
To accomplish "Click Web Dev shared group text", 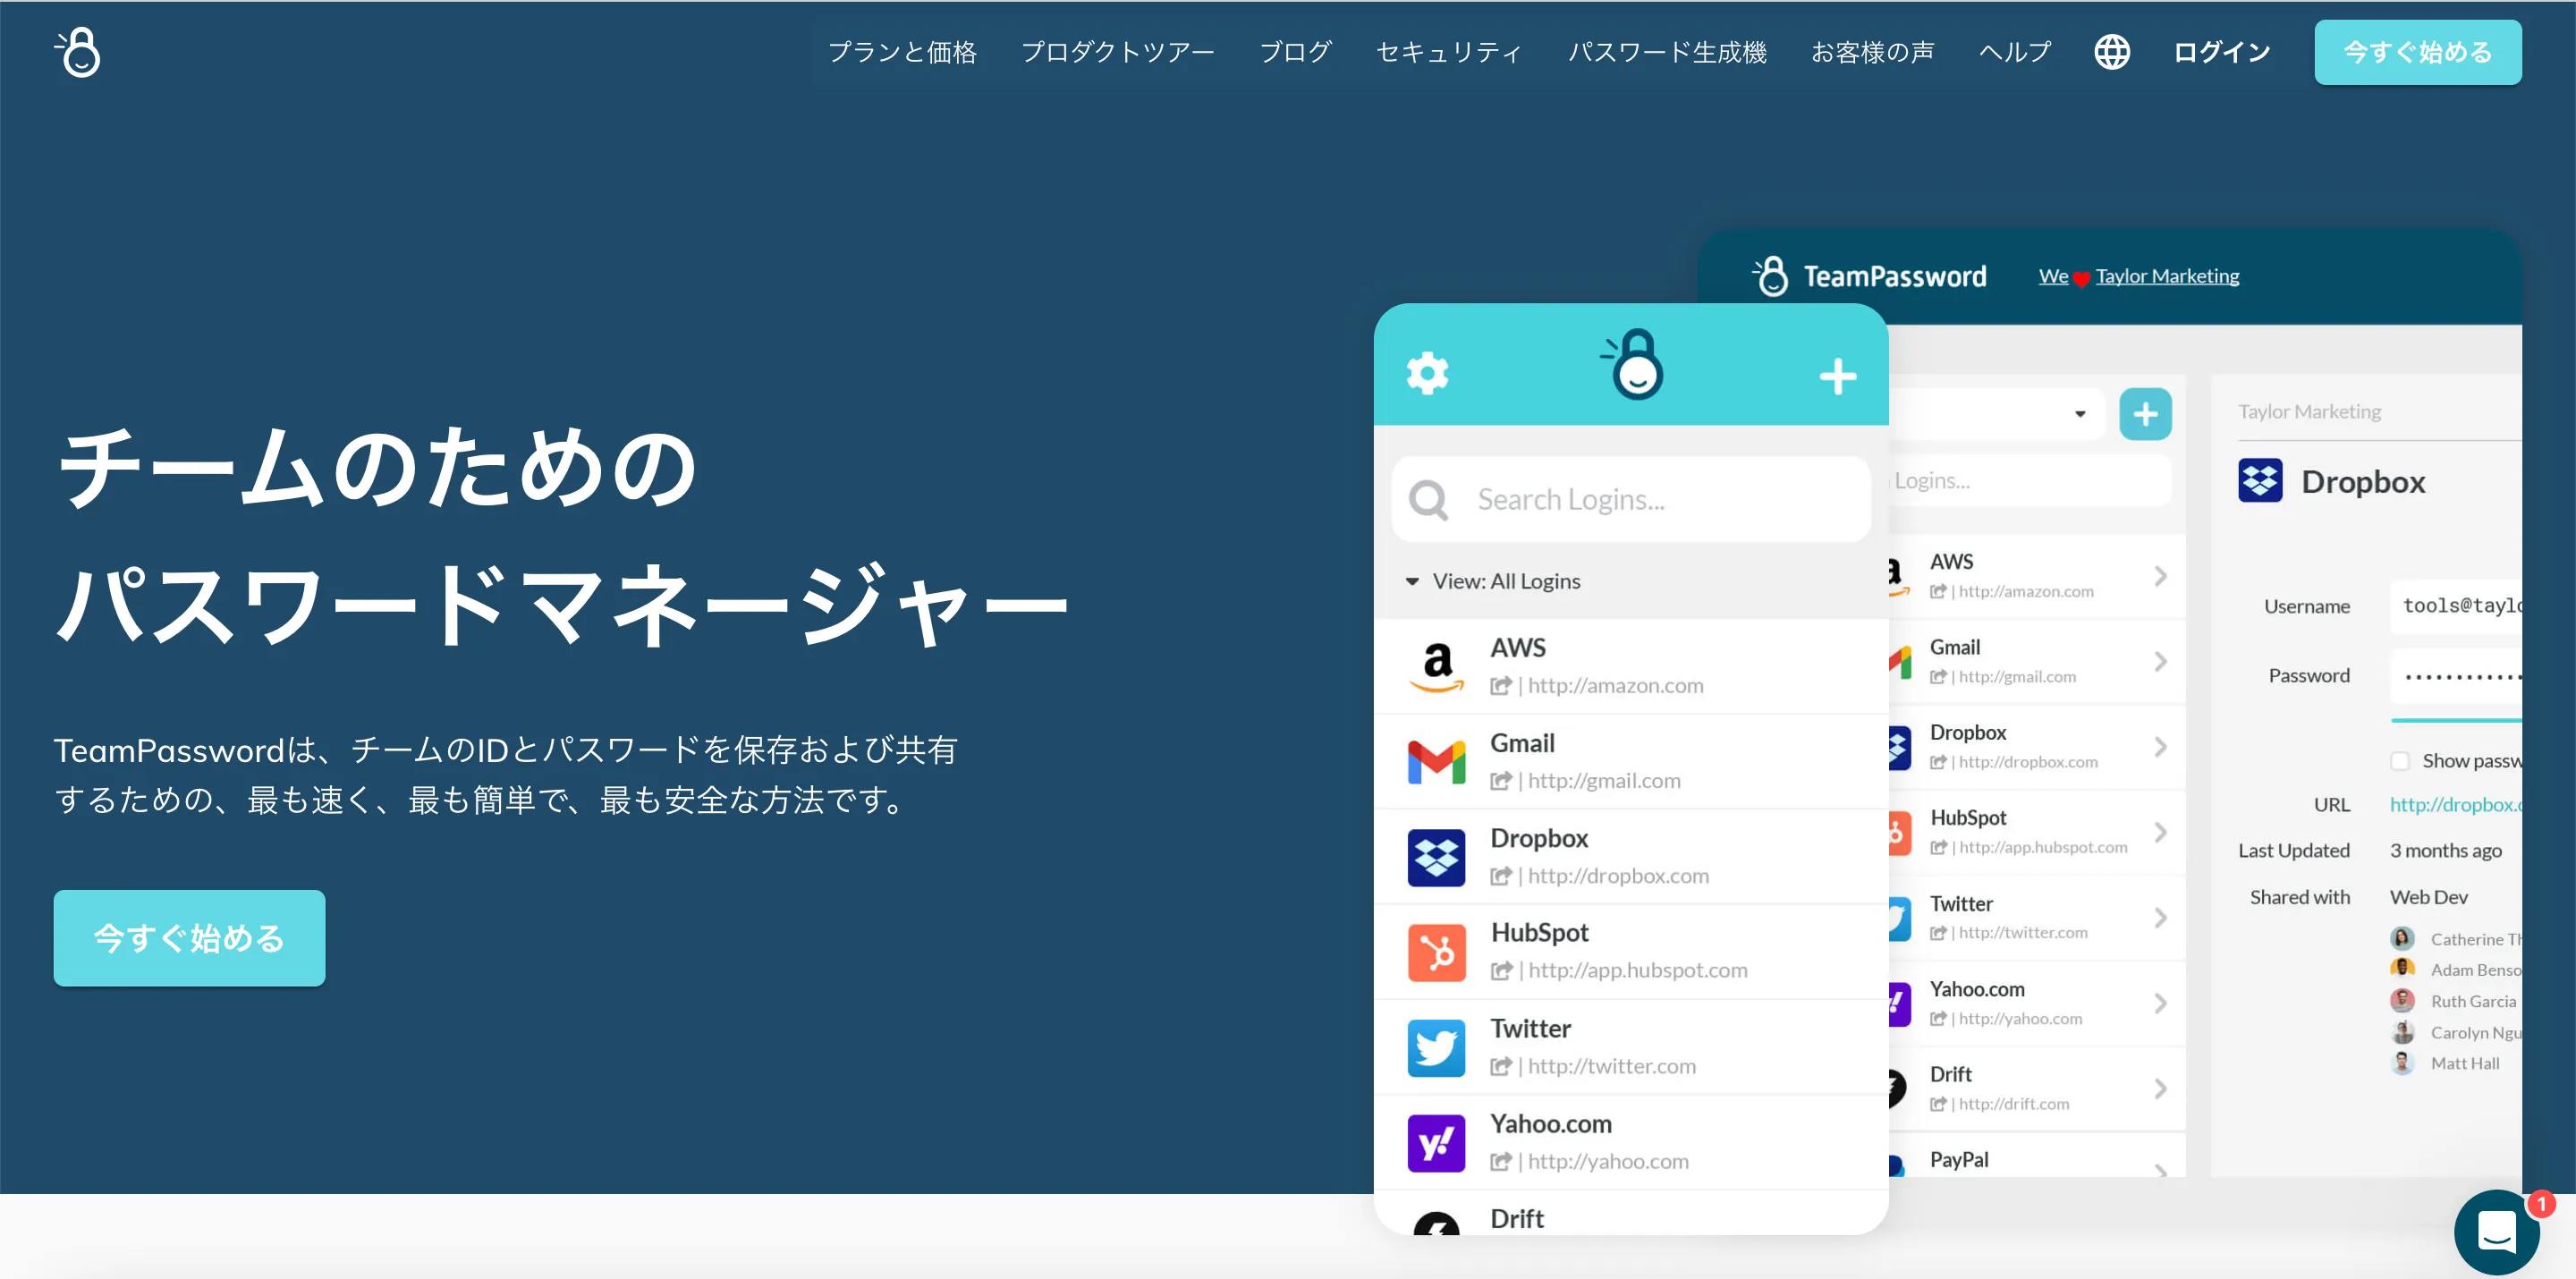I will coord(2428,897).
